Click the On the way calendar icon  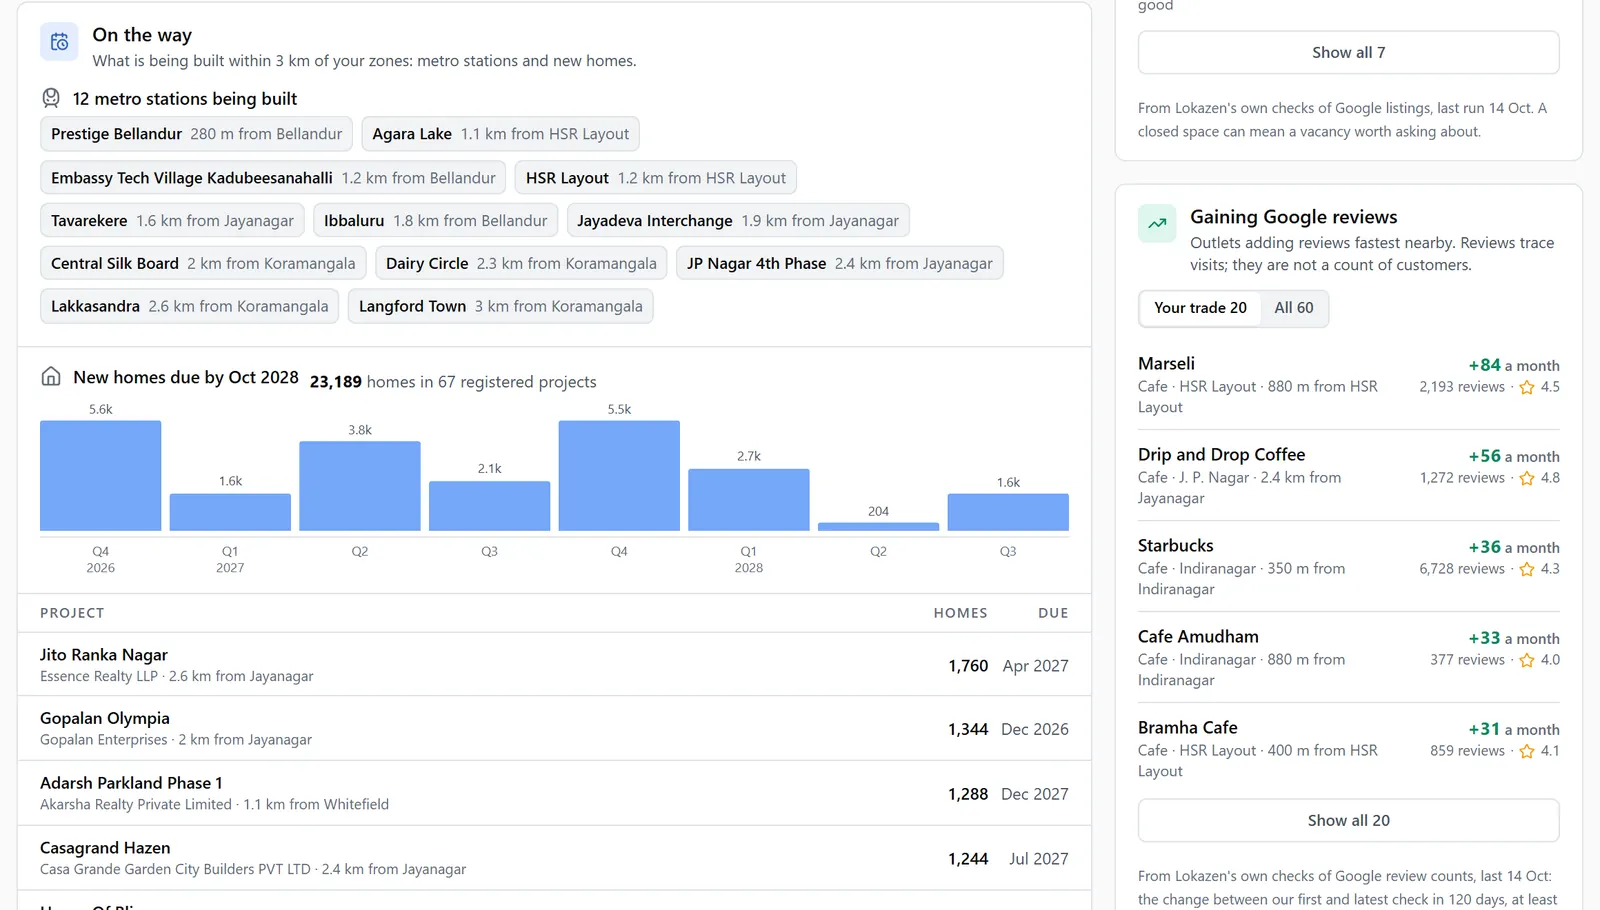[x=59, y=42]
